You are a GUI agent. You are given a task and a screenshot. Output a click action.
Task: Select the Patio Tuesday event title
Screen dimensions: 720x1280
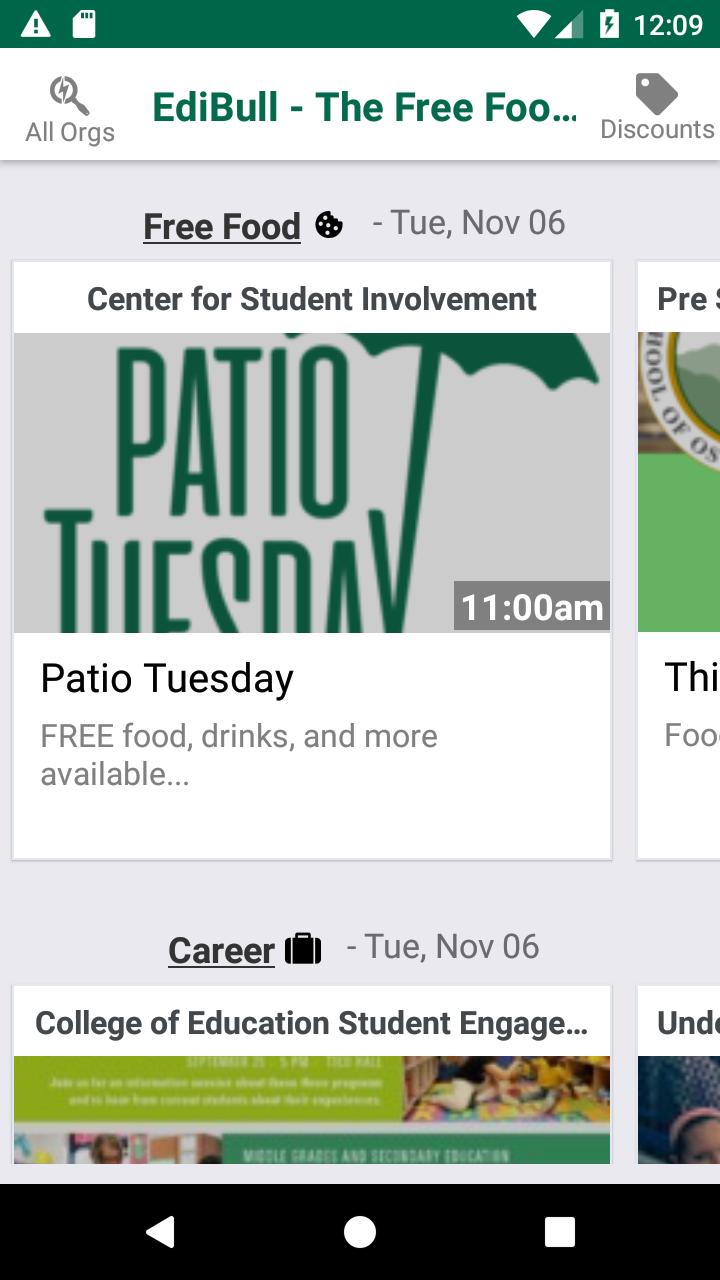click(167, 678)
